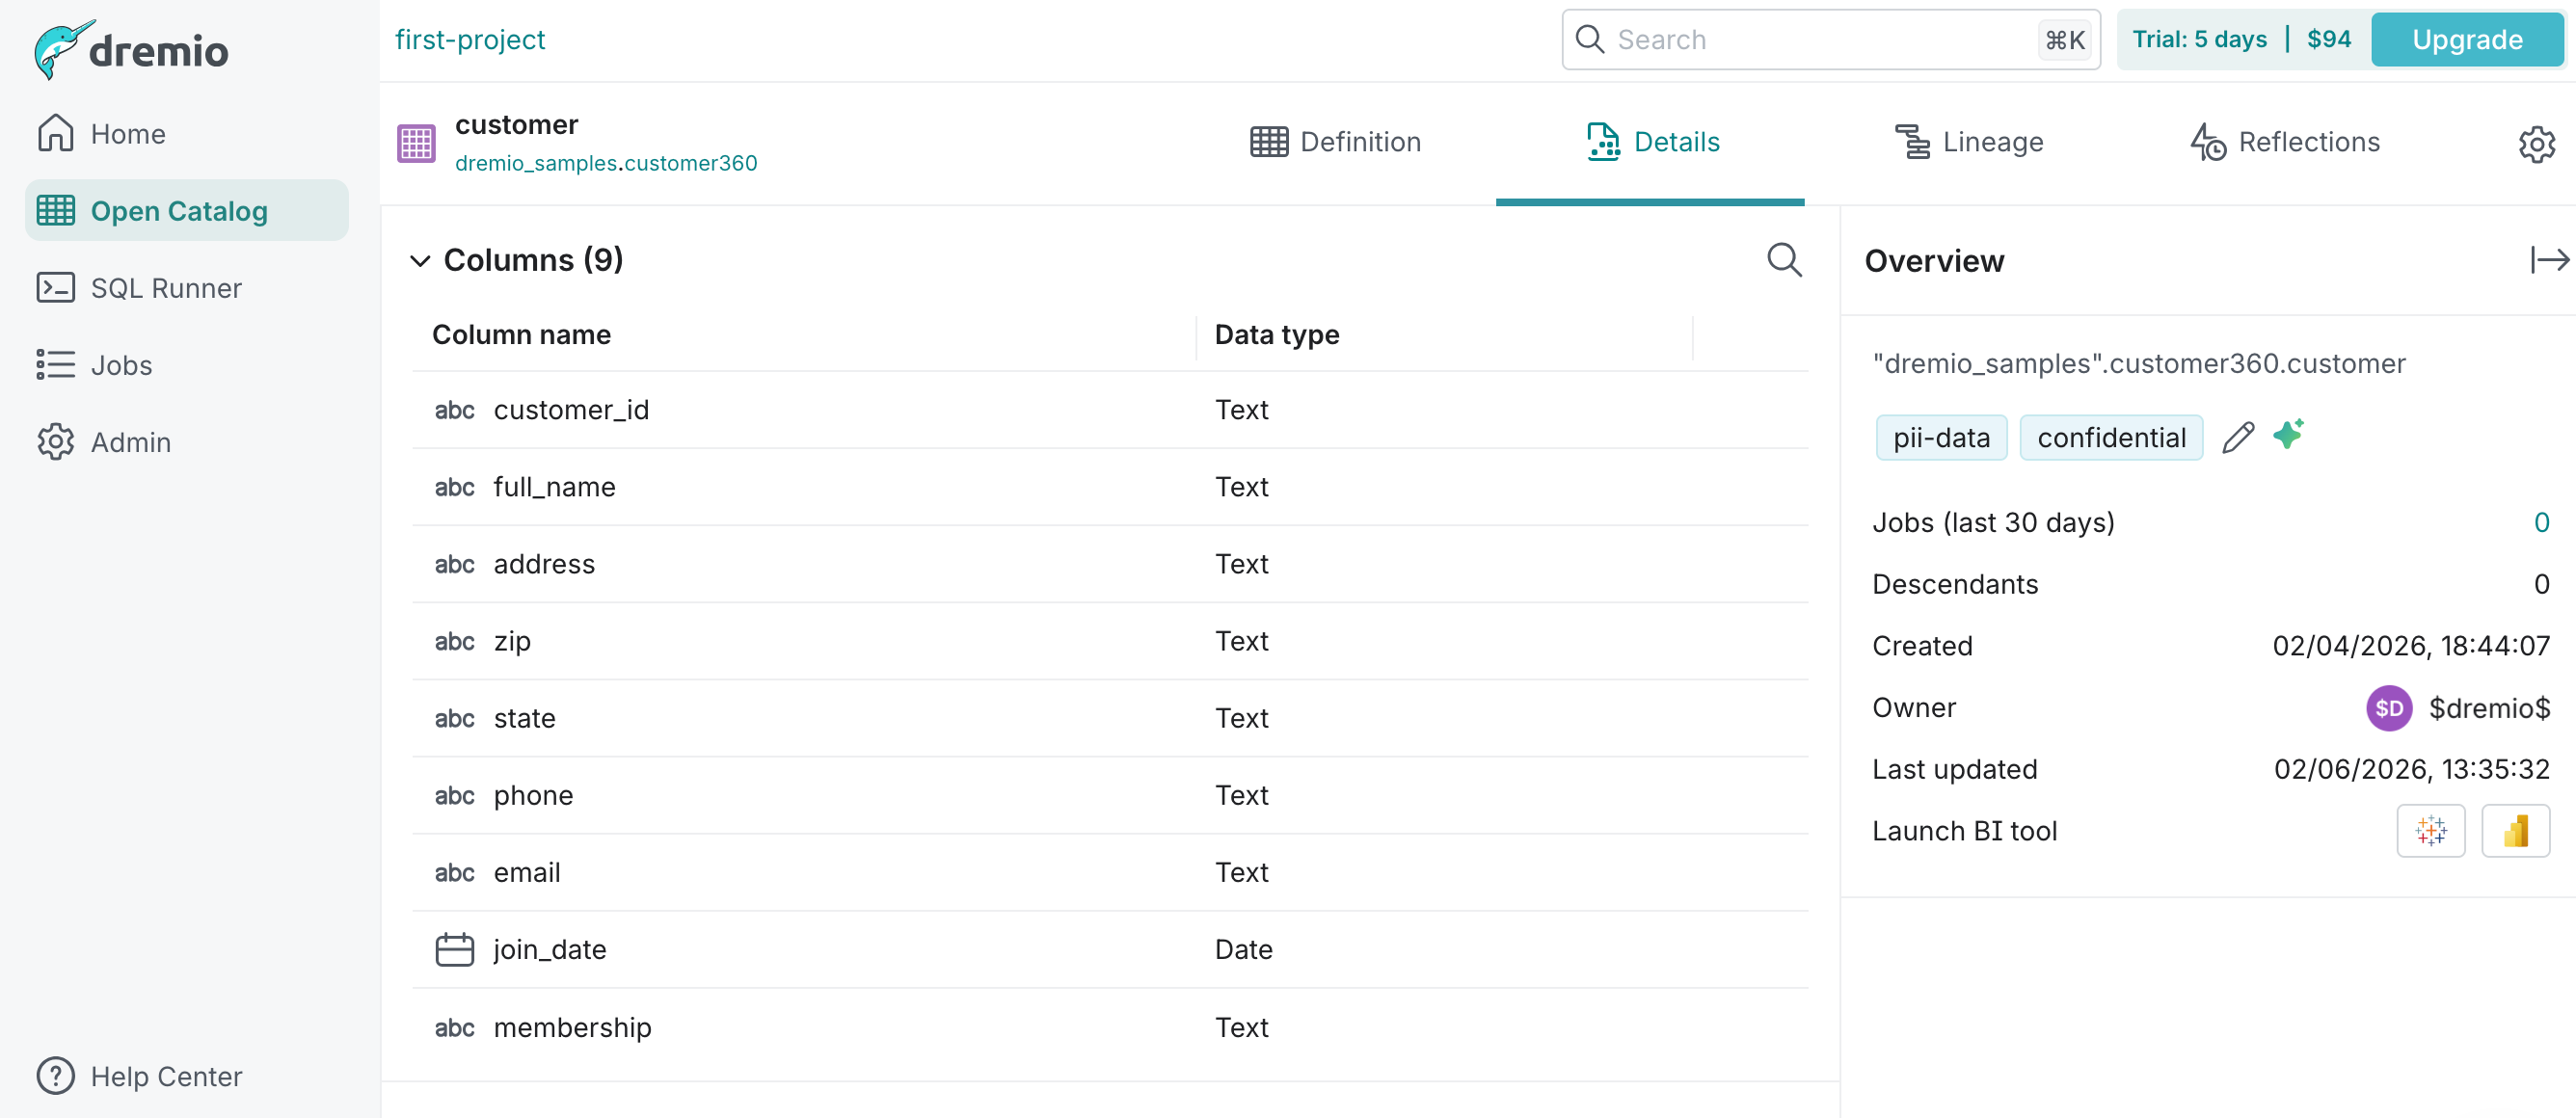Launch the Power BI tool
Viewport: 2576px width, 1118px height.
(x=2517, y=831)
